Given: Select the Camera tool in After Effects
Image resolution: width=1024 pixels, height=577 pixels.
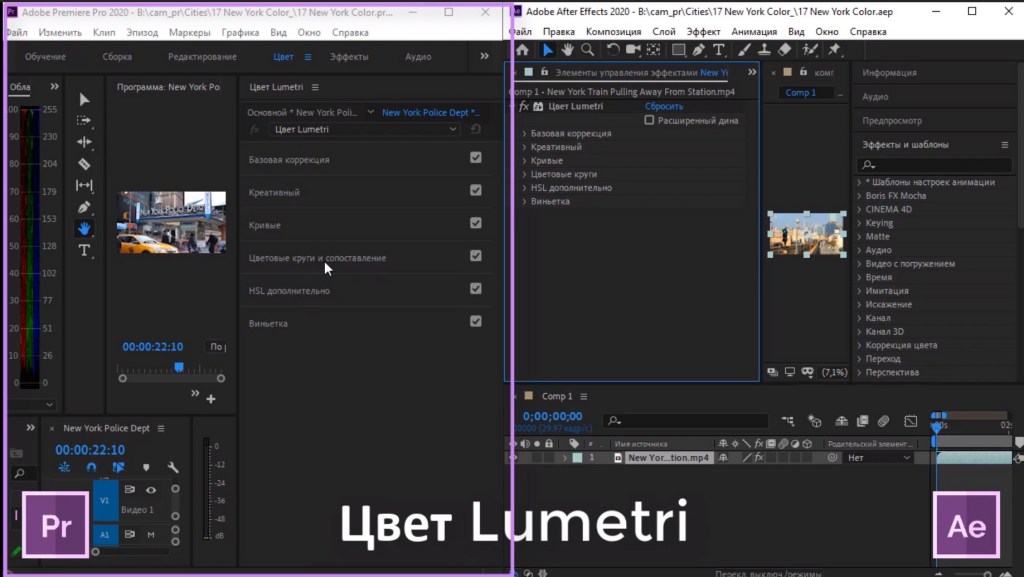Looking at the screenshot, I should coord(633,50).
